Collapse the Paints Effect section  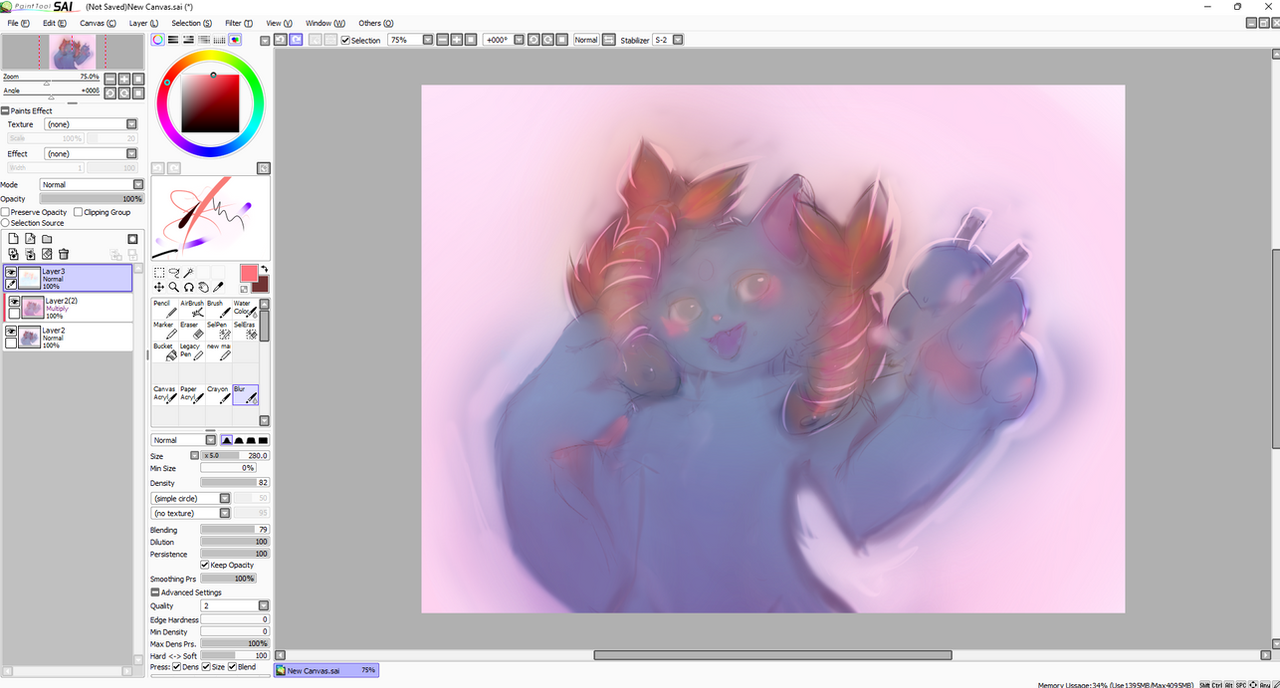5,111
